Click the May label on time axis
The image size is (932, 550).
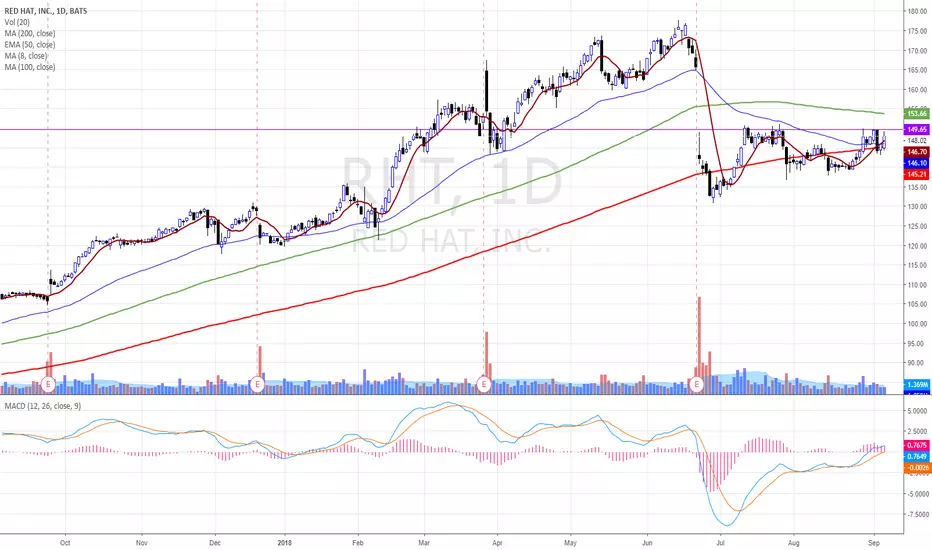coord(571,543)
